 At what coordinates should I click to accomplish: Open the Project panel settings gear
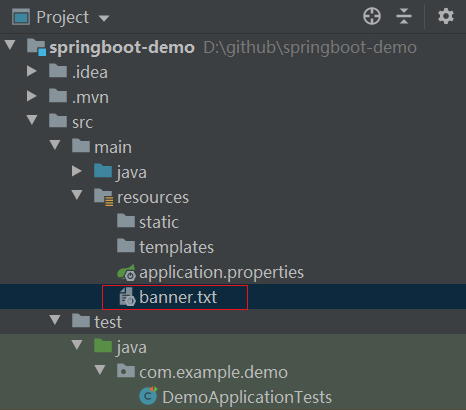tap(446, 16)
